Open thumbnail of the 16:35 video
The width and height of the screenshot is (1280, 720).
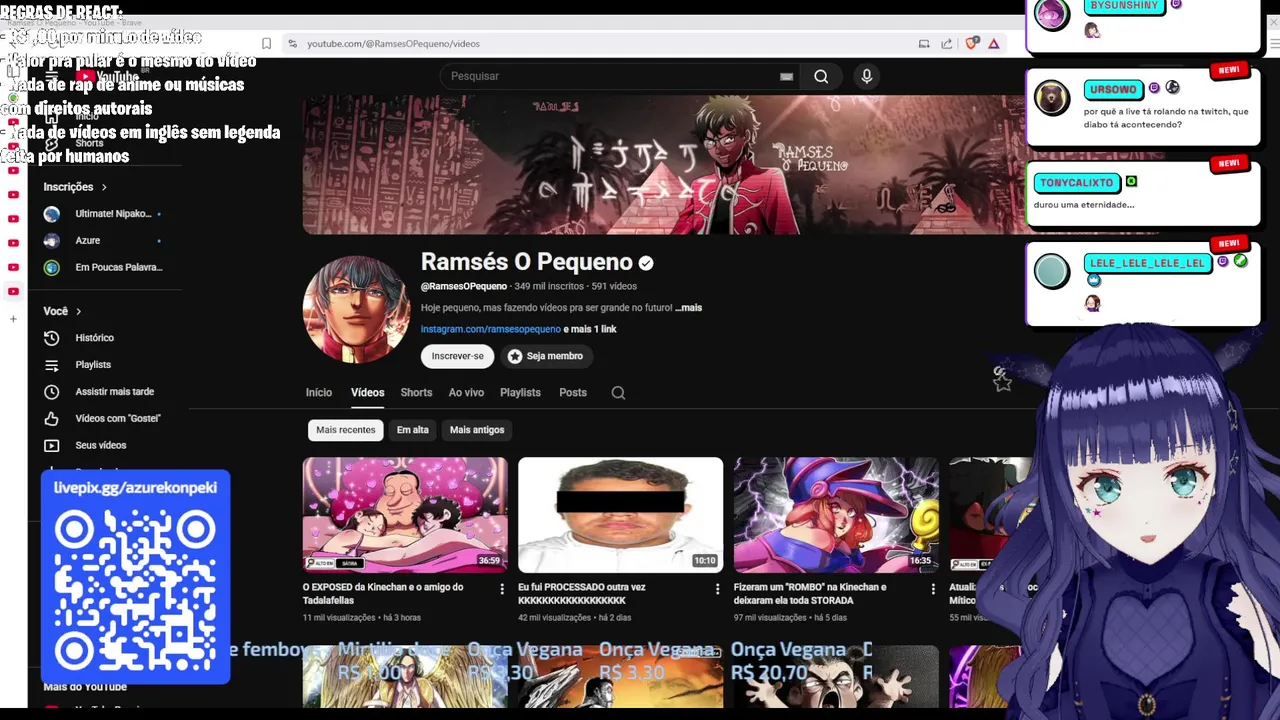click(836, 515)
